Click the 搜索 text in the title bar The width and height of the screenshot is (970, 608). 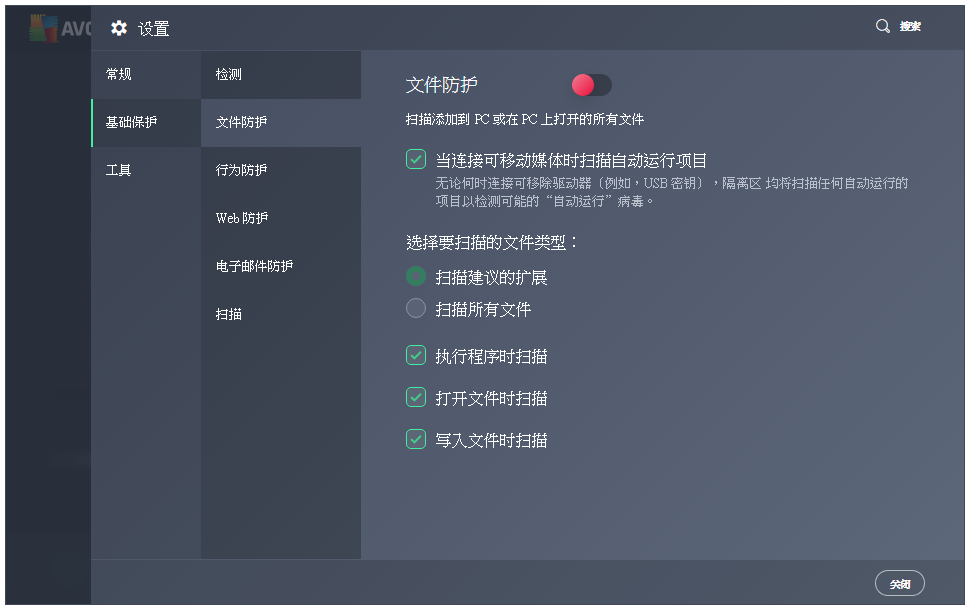[908, 26]
